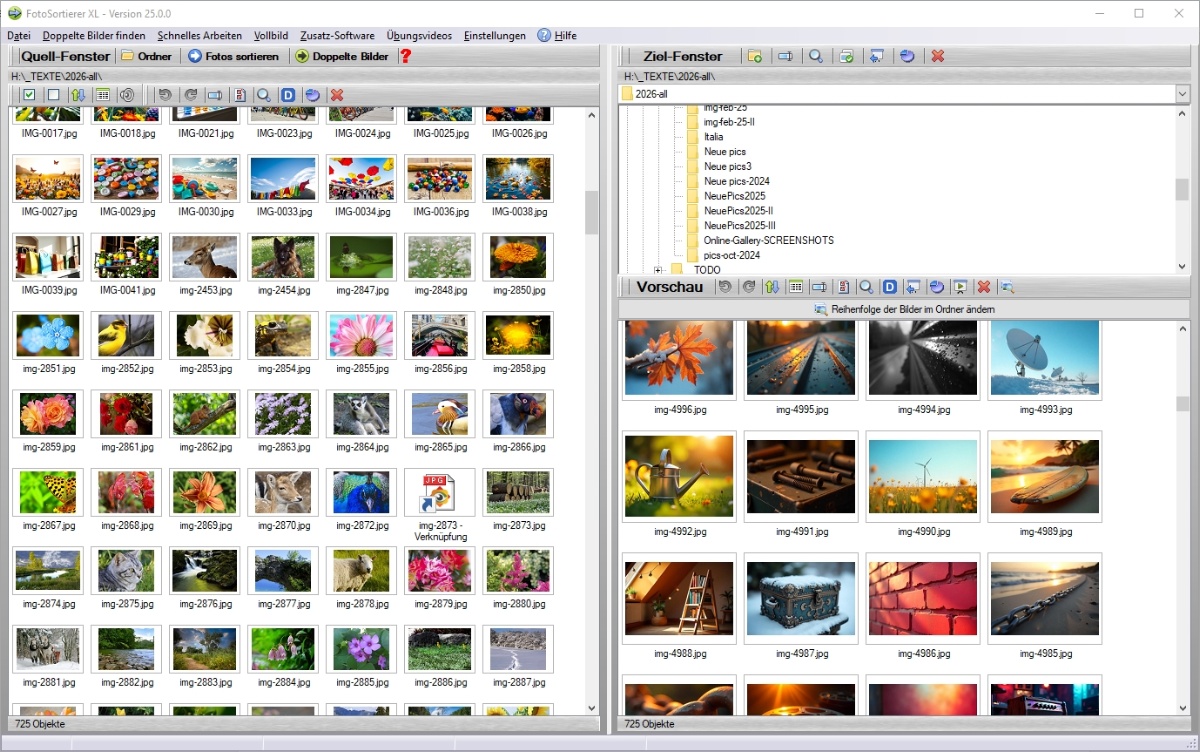Viewport: 1200px width, 752px height.
Task: Open the 2026-all folder path dropdown
Action: pyautogui.click(x=1183, y=94)
